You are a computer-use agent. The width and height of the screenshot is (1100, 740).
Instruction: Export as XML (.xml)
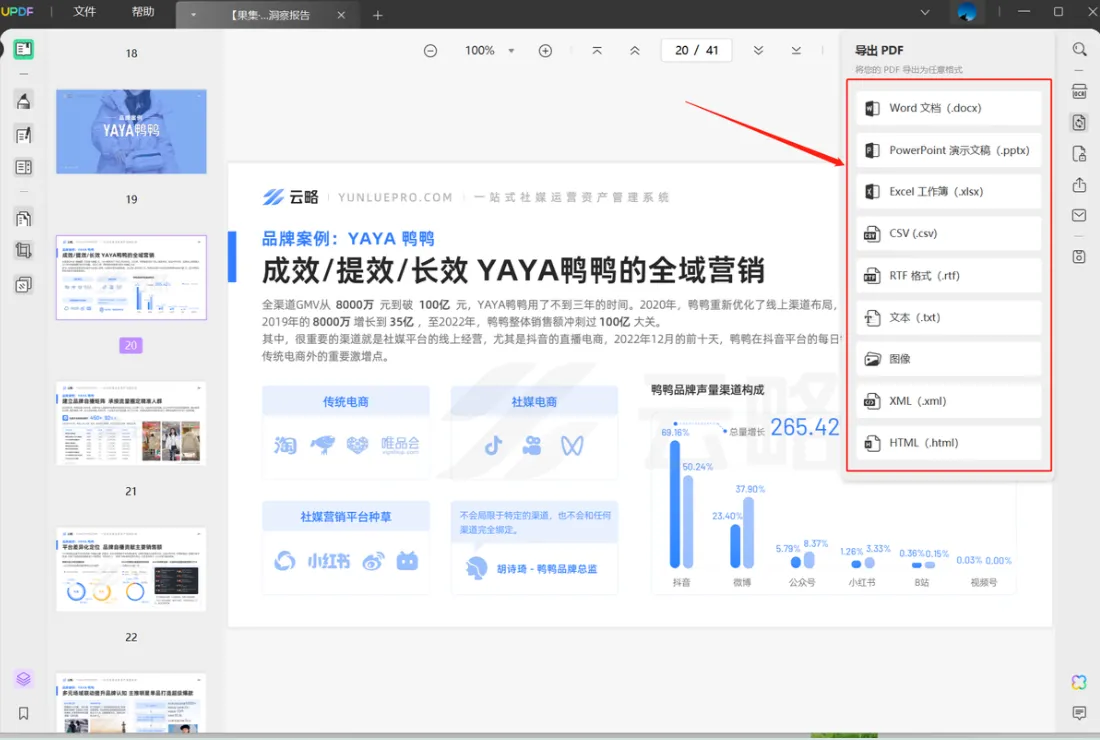[x=948, y=401]
